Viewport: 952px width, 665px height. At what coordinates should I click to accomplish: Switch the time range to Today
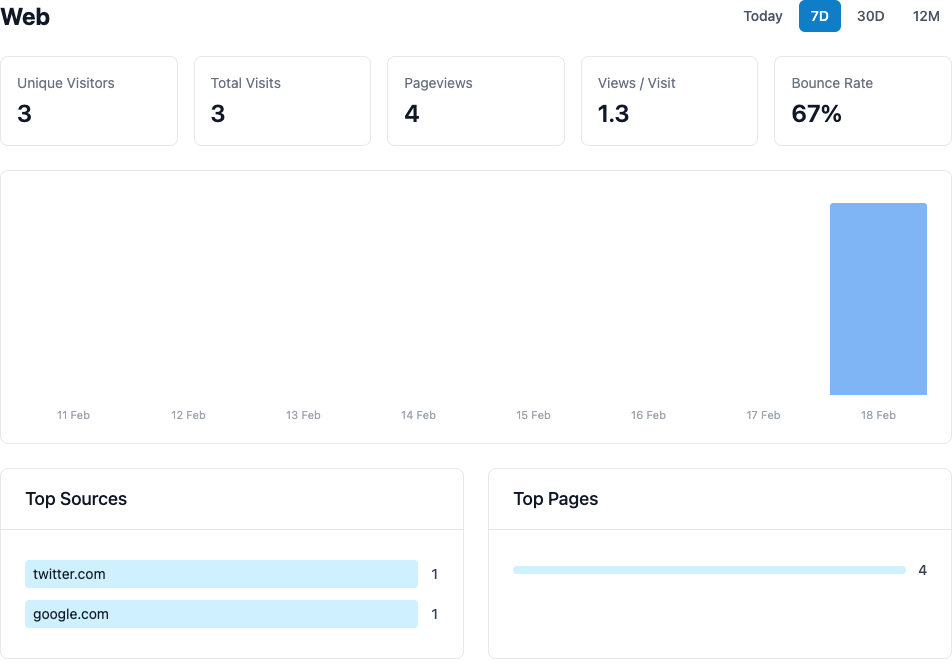coord(762,16)
